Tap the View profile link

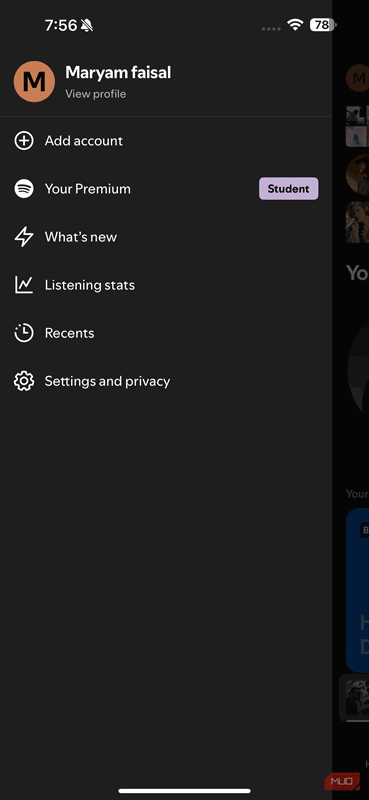(x=95, y=94)
